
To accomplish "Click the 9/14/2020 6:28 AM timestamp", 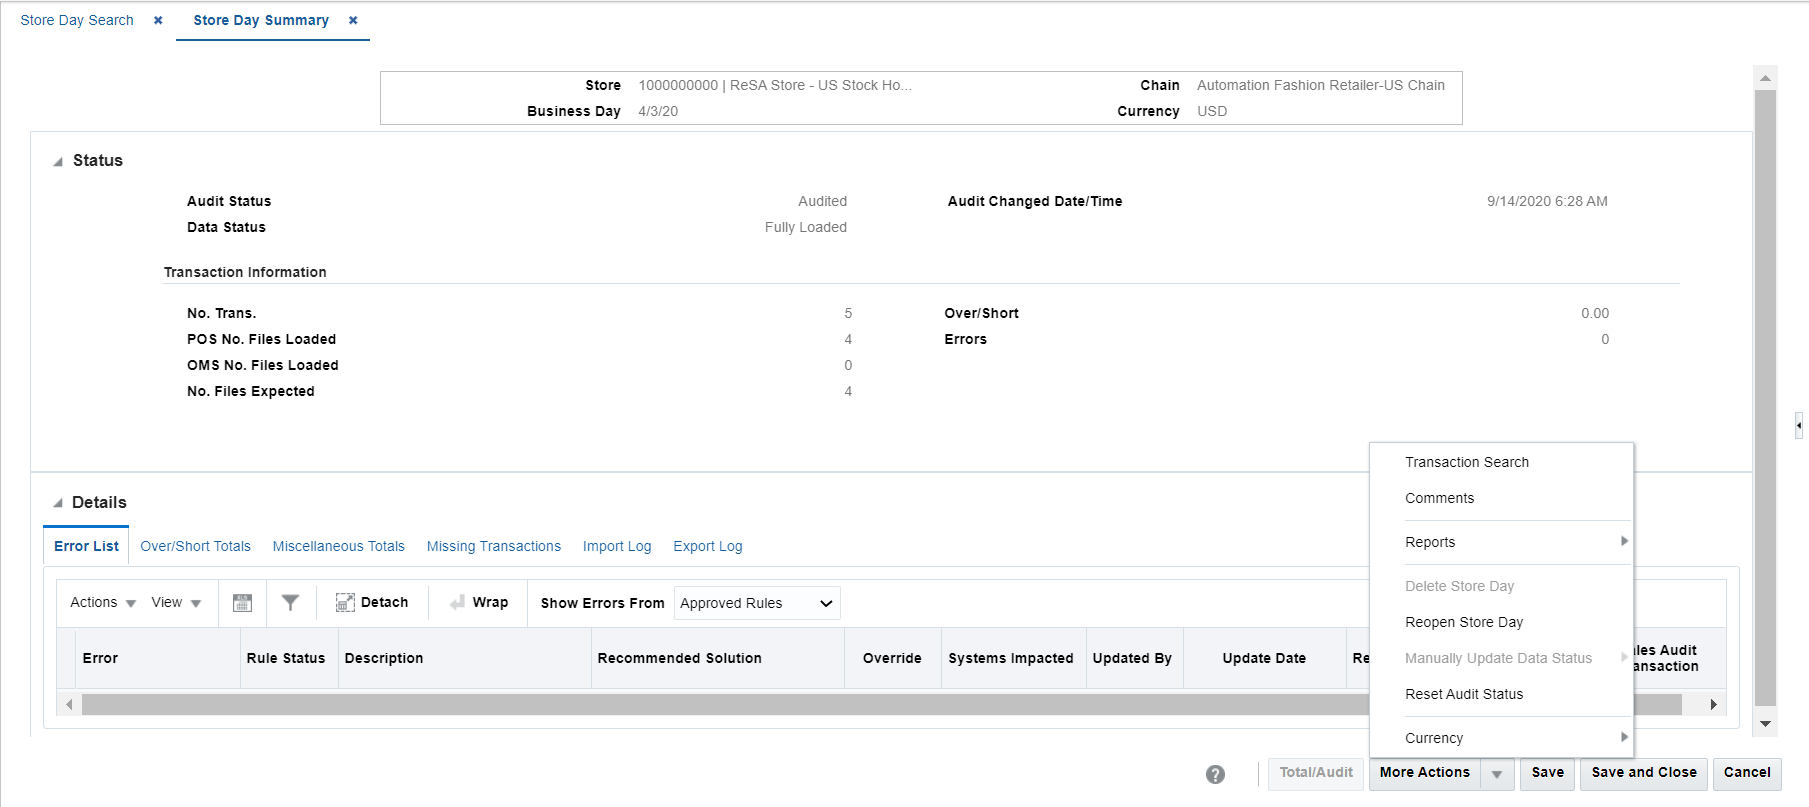I will point(1547,201).
